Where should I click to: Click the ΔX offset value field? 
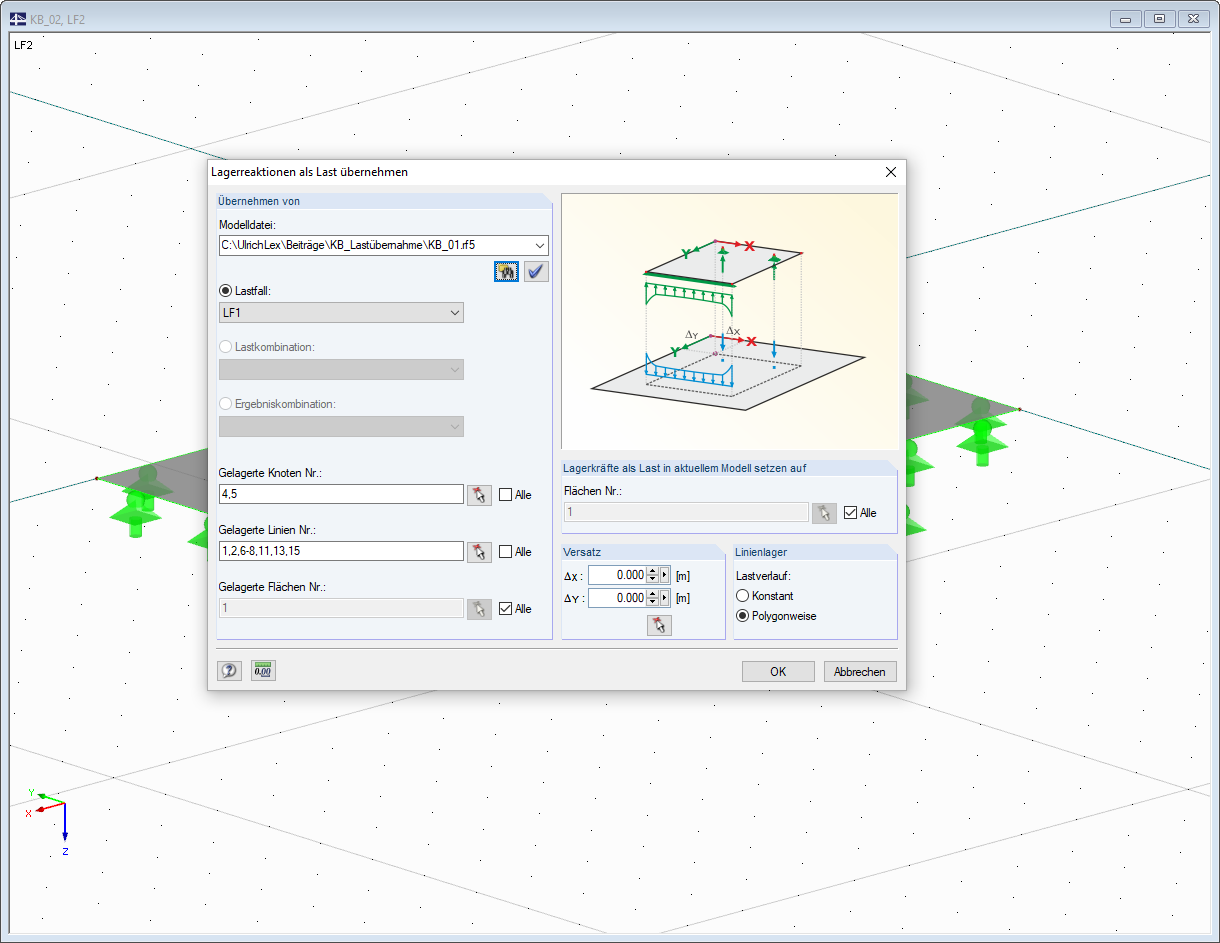[x=617, y=575]
